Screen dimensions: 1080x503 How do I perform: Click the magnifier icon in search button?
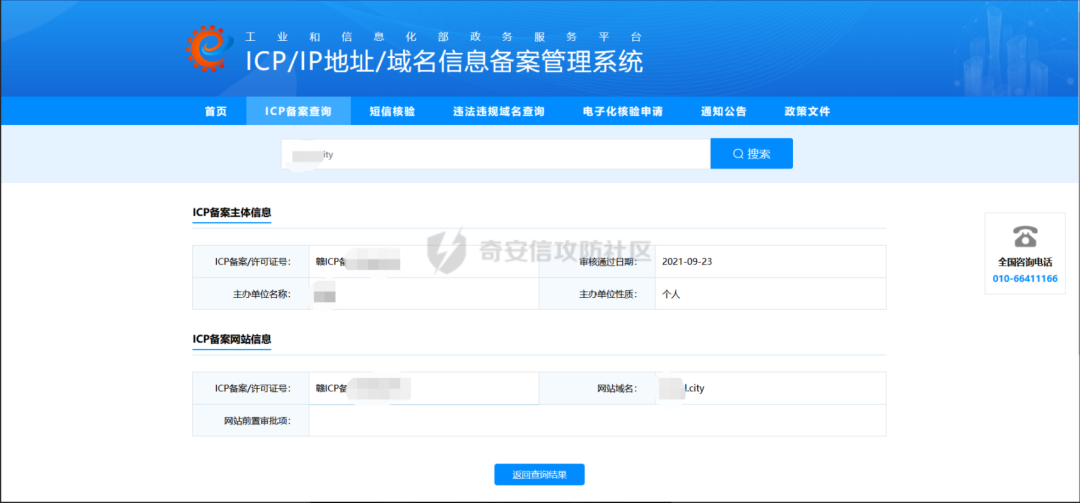click(738, 154)
